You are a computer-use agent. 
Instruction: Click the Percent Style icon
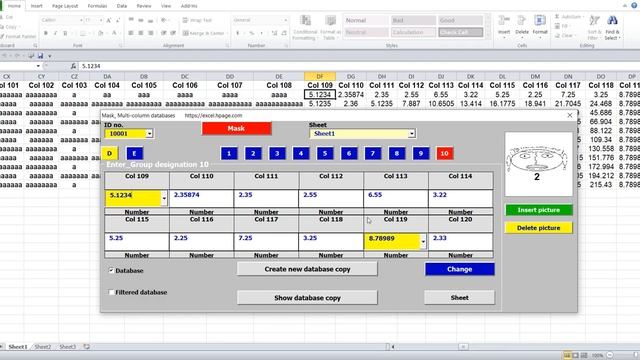pos(252,33)
